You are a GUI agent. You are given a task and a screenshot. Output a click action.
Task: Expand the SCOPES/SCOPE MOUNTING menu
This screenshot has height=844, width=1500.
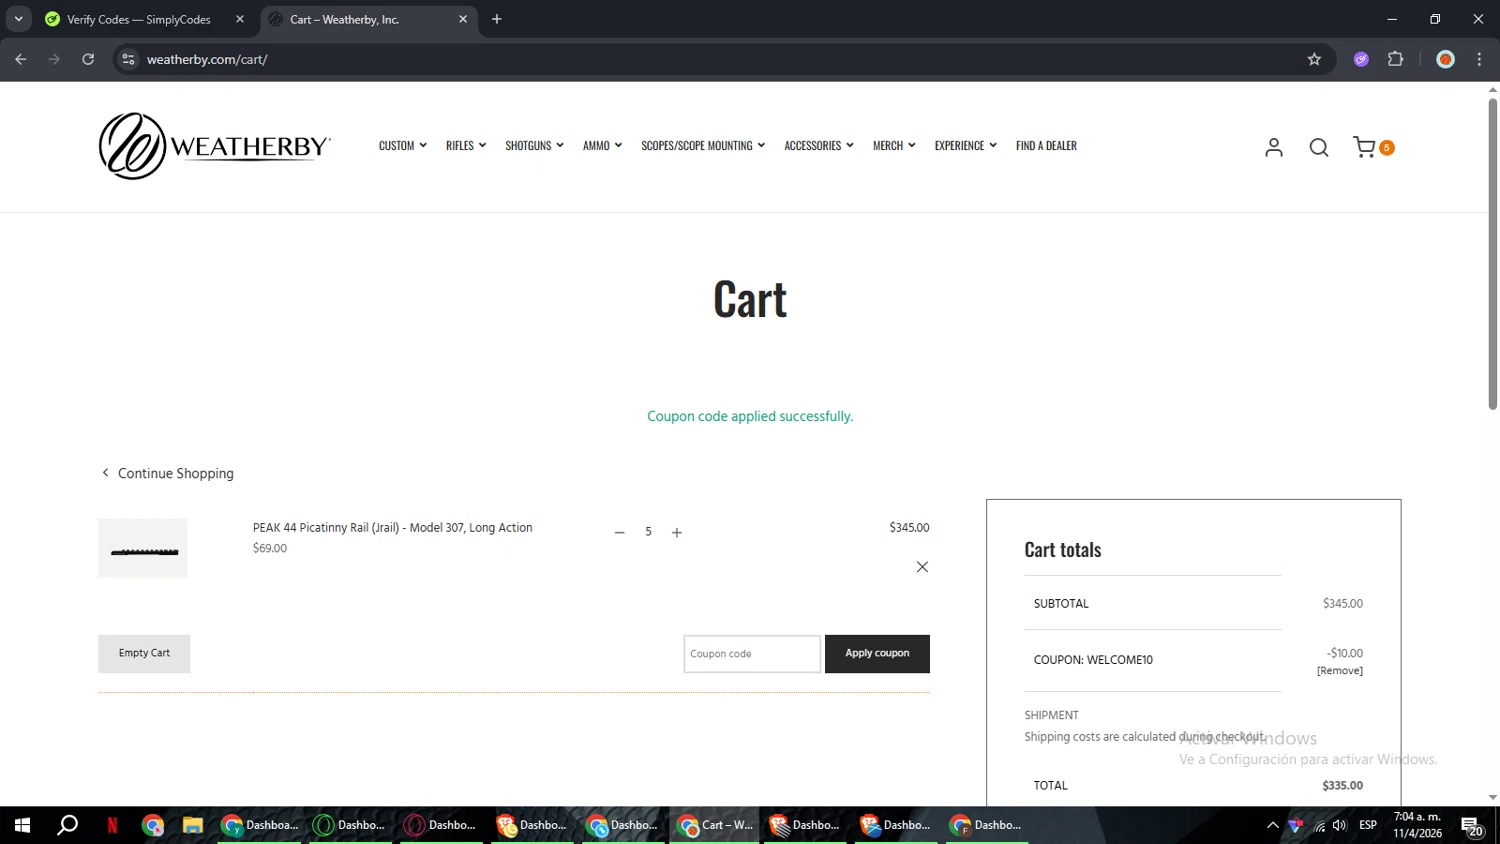point(703,146)
